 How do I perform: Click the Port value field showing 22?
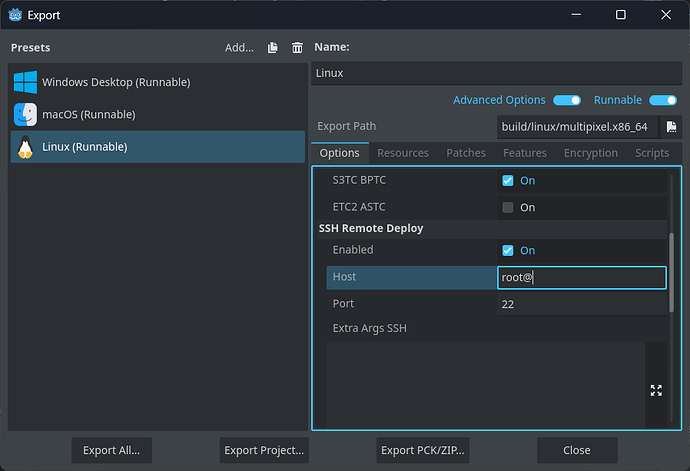pos(582,304)
